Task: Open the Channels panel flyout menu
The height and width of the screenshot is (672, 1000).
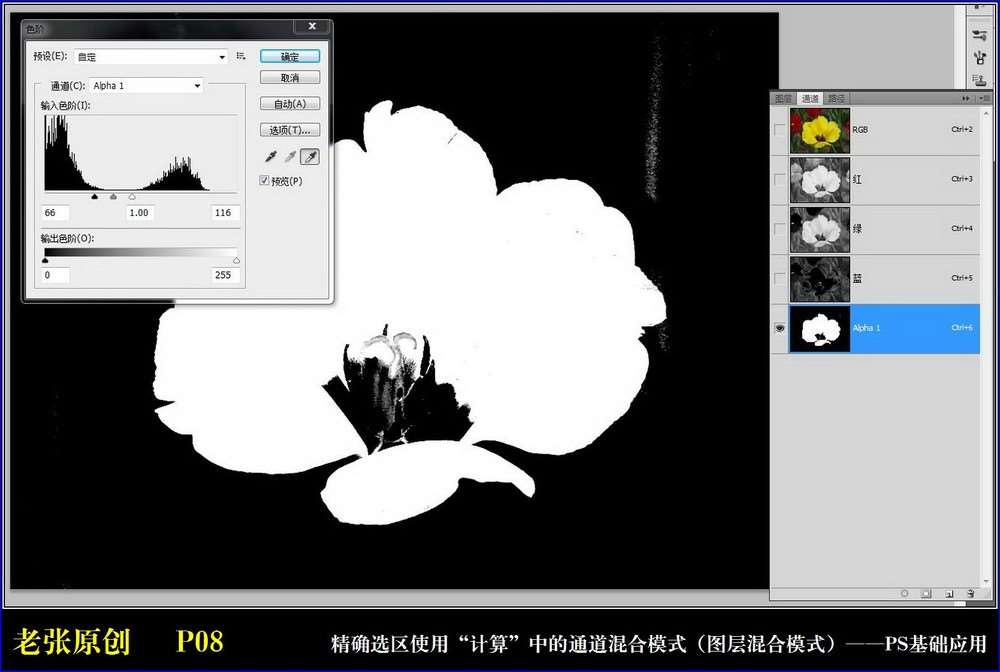Action: [x=984, y=98]
